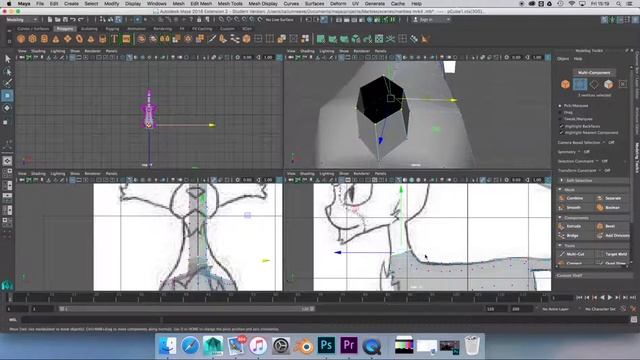This screenshot has width=640, height=360.
Task: Collapse the Tools section
Action: click(593, 246)
